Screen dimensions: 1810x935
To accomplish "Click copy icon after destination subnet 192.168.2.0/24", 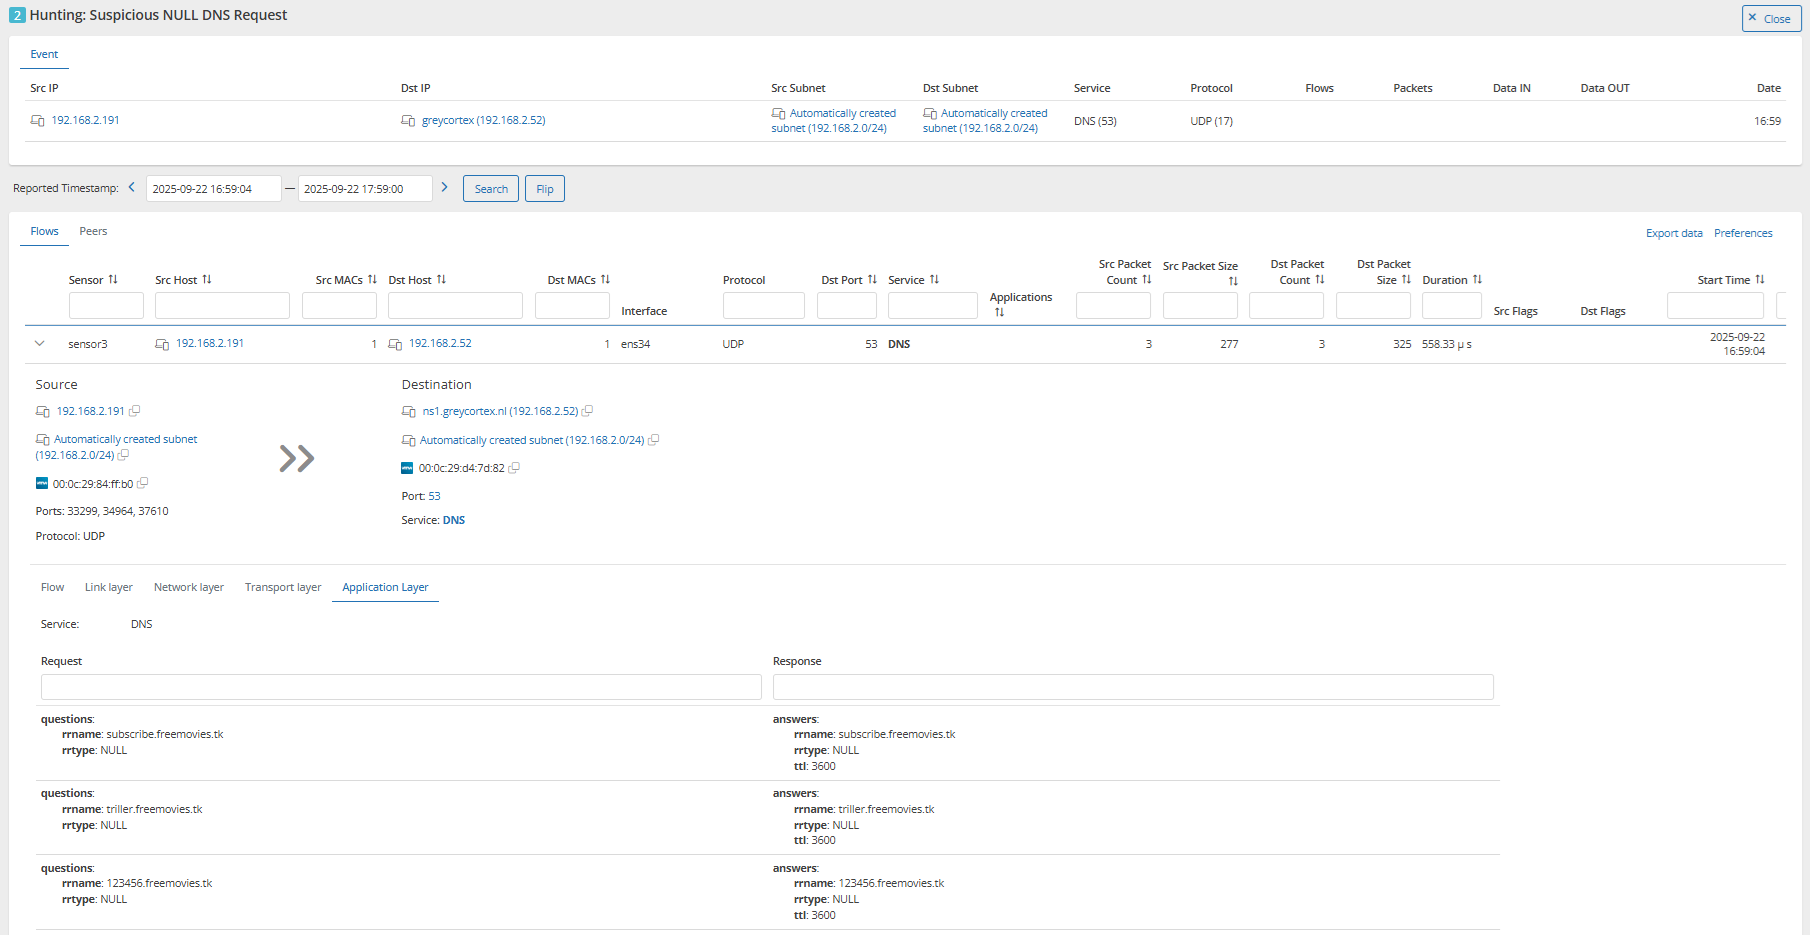I will [x=654, y=440].
